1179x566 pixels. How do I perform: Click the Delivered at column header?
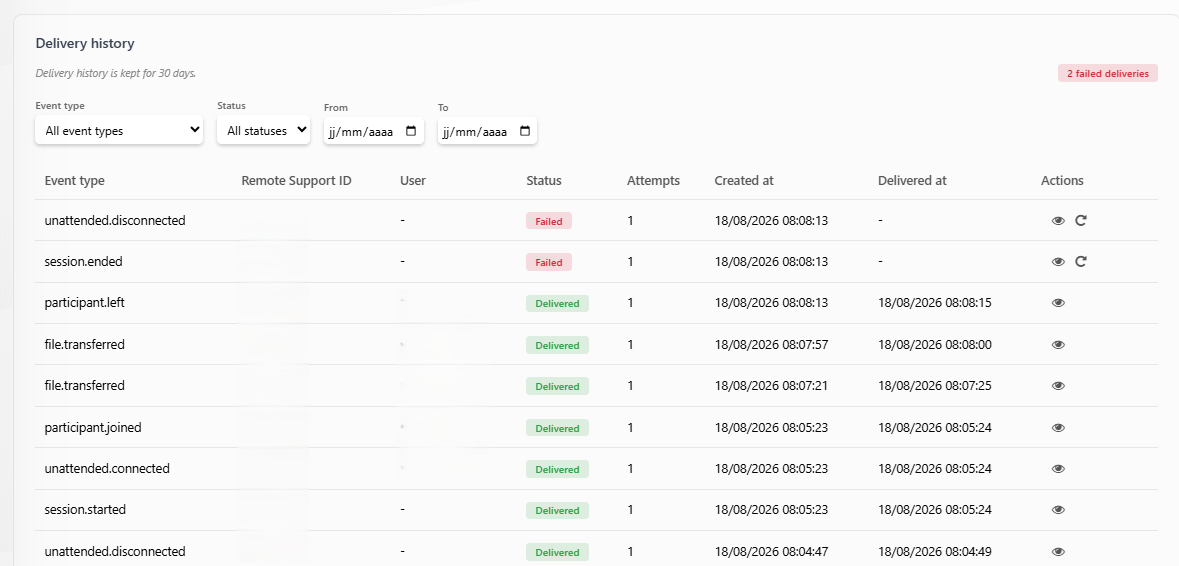pyautogui.click(x=912, y=180)
